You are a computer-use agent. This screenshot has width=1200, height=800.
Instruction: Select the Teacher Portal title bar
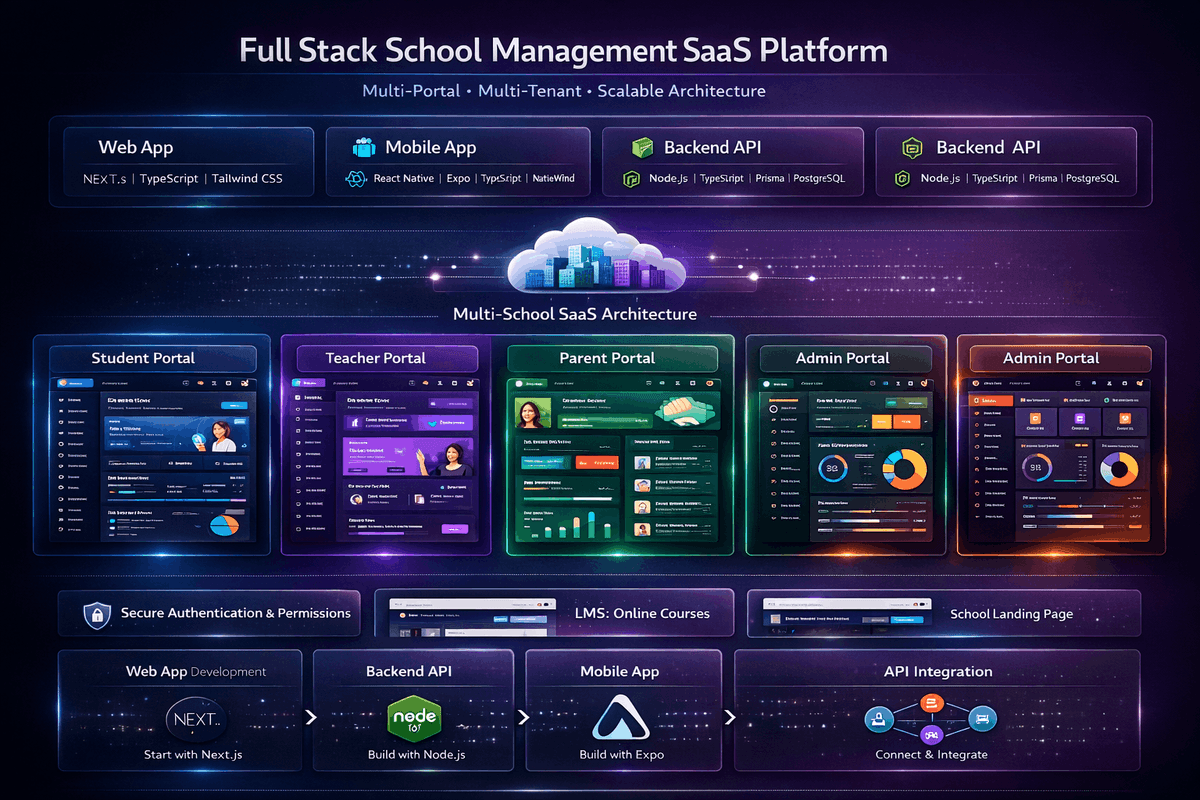point(386,358)
